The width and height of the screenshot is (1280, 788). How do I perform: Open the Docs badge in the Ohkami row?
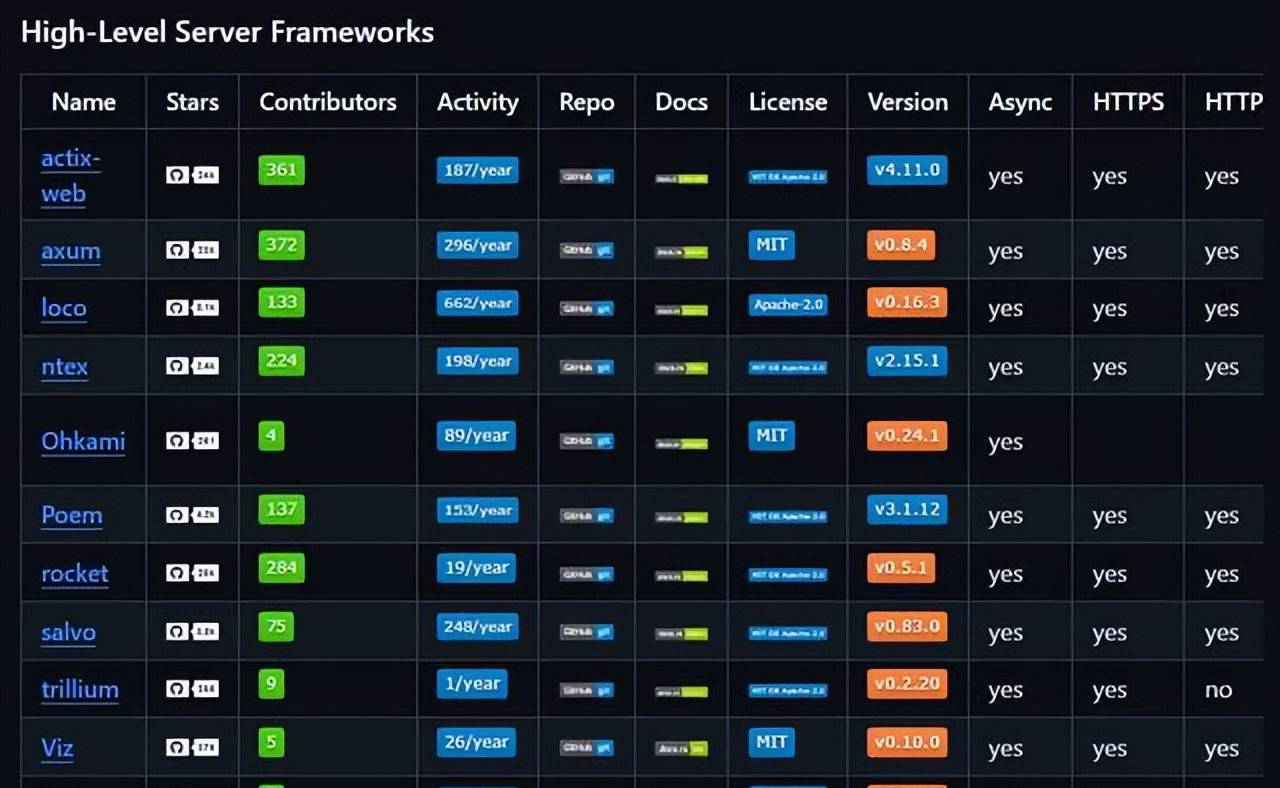pyautogui.click(x=682, y=443)
